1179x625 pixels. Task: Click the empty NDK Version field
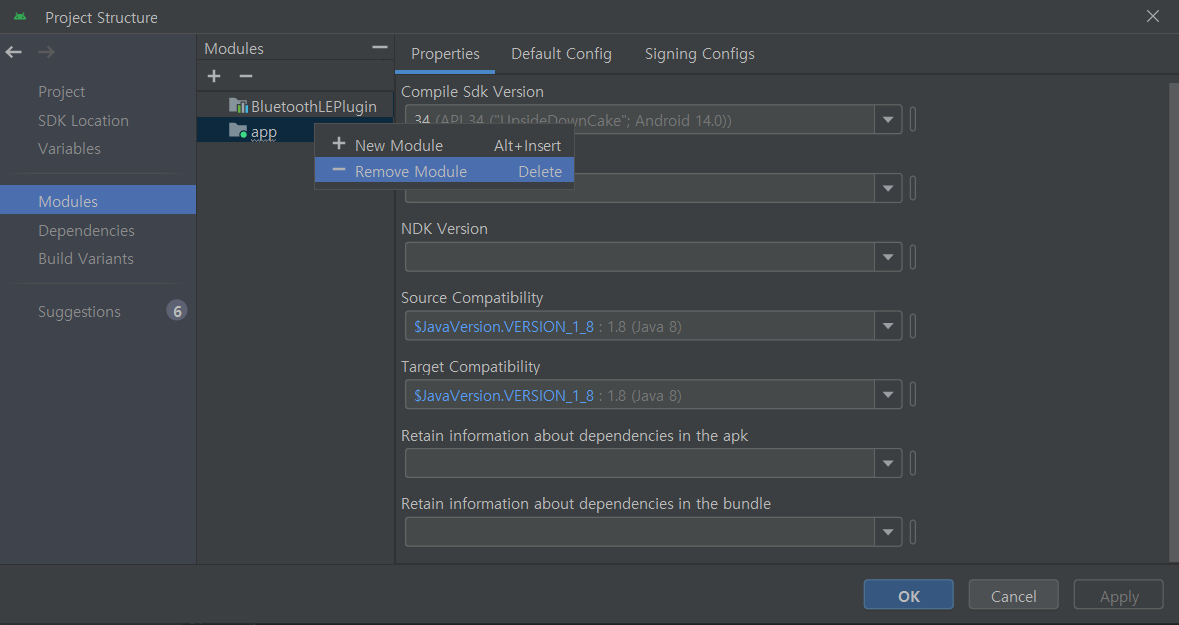click(640, 257)
